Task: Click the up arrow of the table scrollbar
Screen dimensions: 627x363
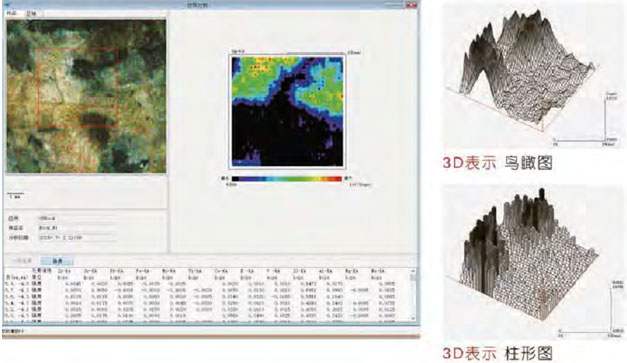Action: [413, 271]
